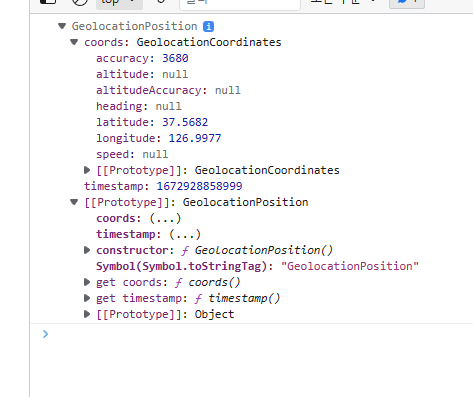Screen dimensions: 473x397
Task: Click the ƒ GeolocationPosition() function text
Action: click(x=257, y=250)
